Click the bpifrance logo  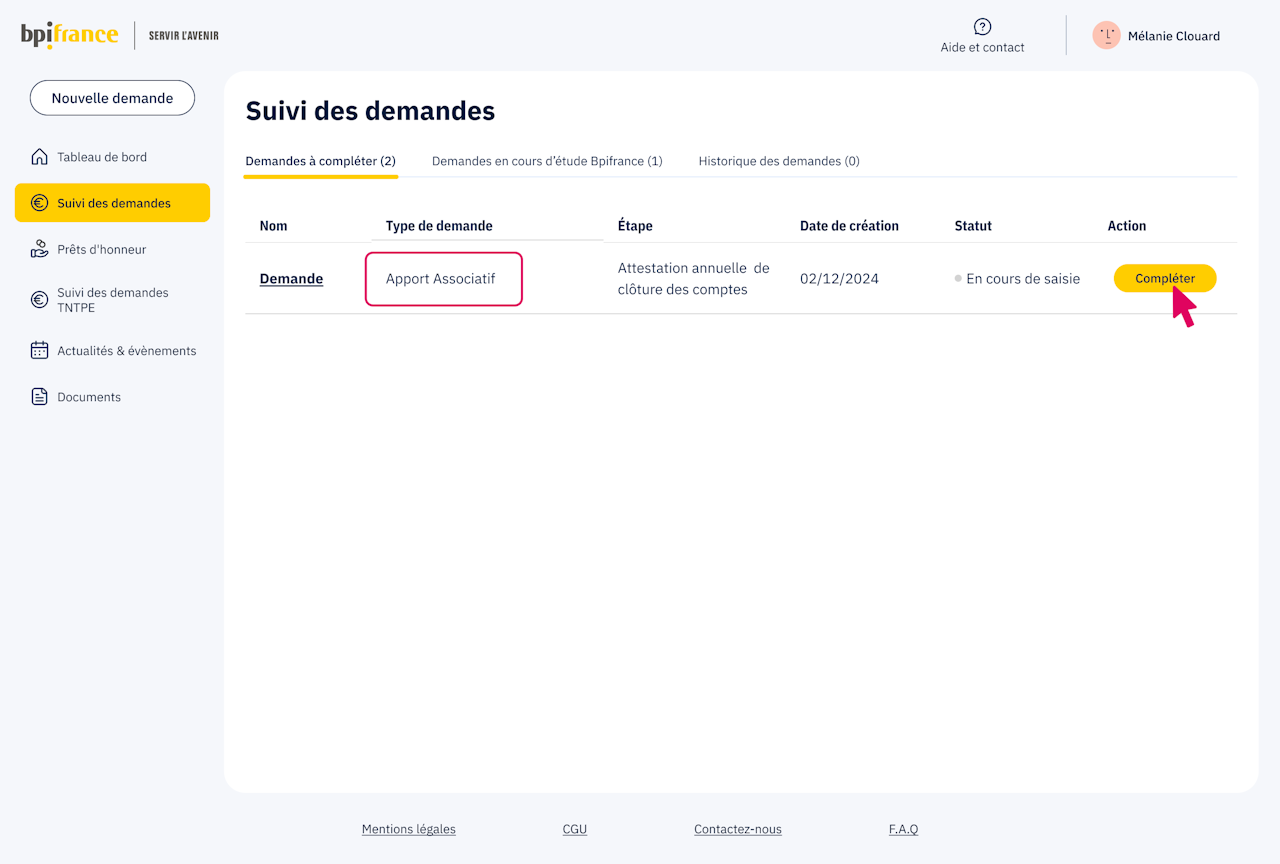69,35
